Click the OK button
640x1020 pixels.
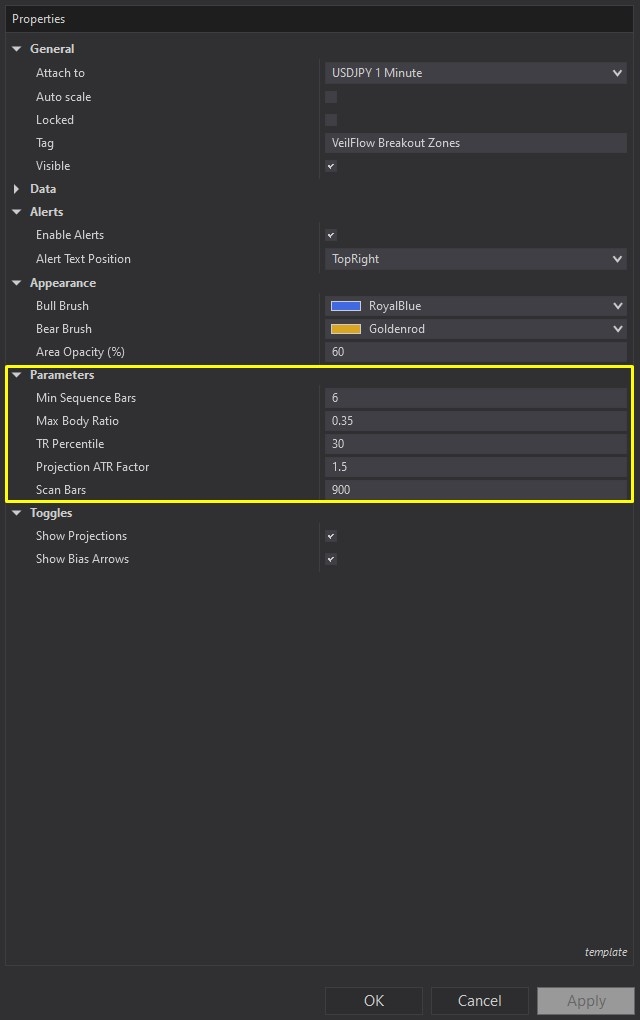click(373, 1001)
